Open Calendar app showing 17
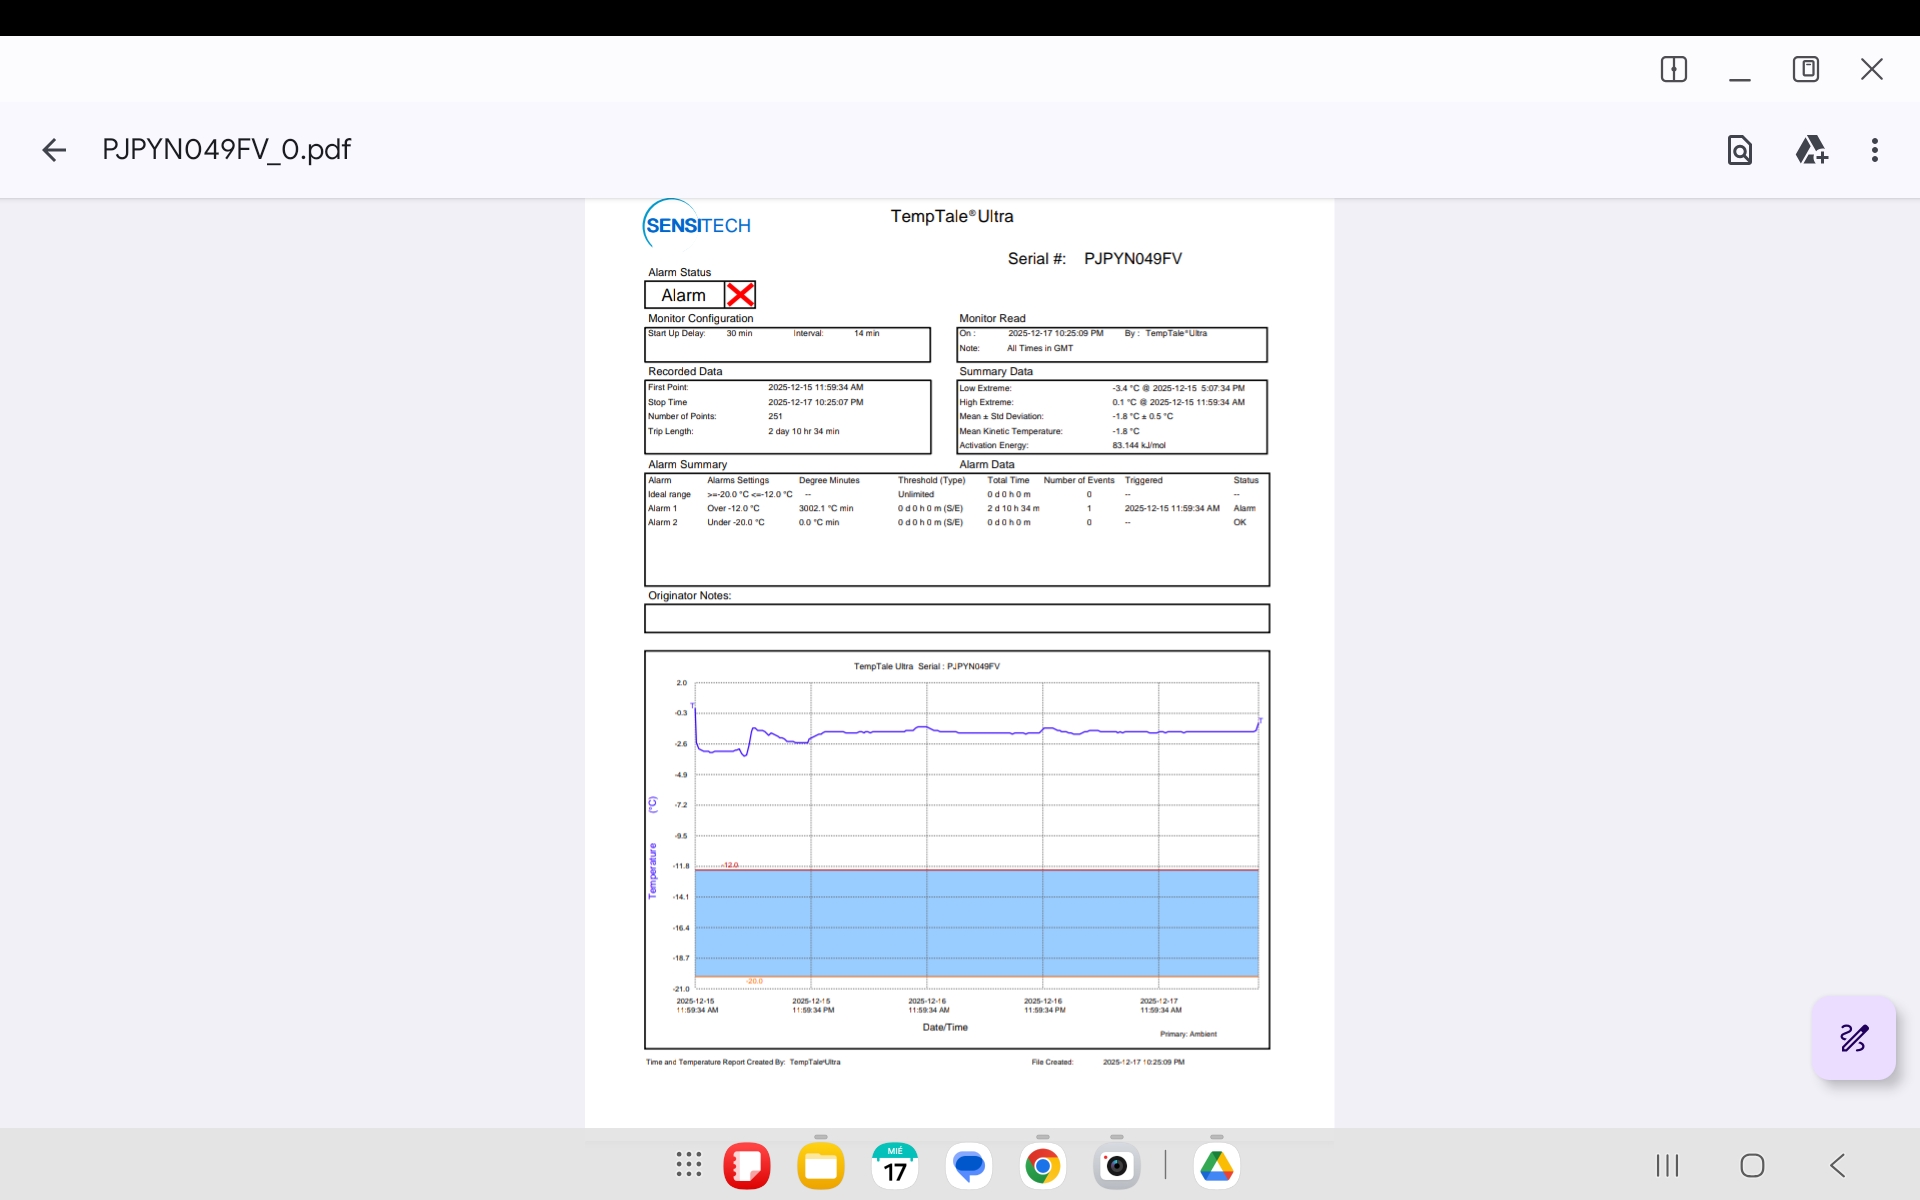This screenshot has width=1920, height=1200. [895, 1166]
